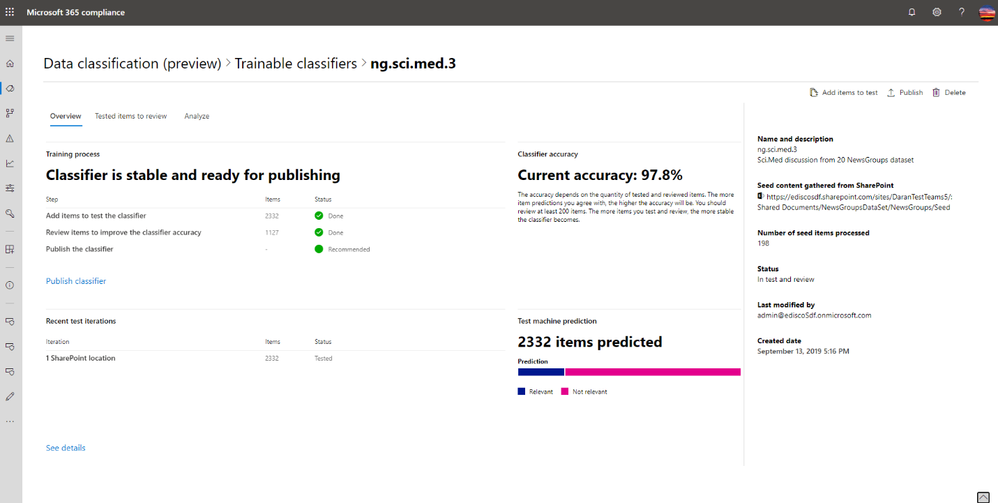The width and height of the screenshot is (998, 503).
Task: Open reports chart sidebar icon
Action: [x=10, y=164]
